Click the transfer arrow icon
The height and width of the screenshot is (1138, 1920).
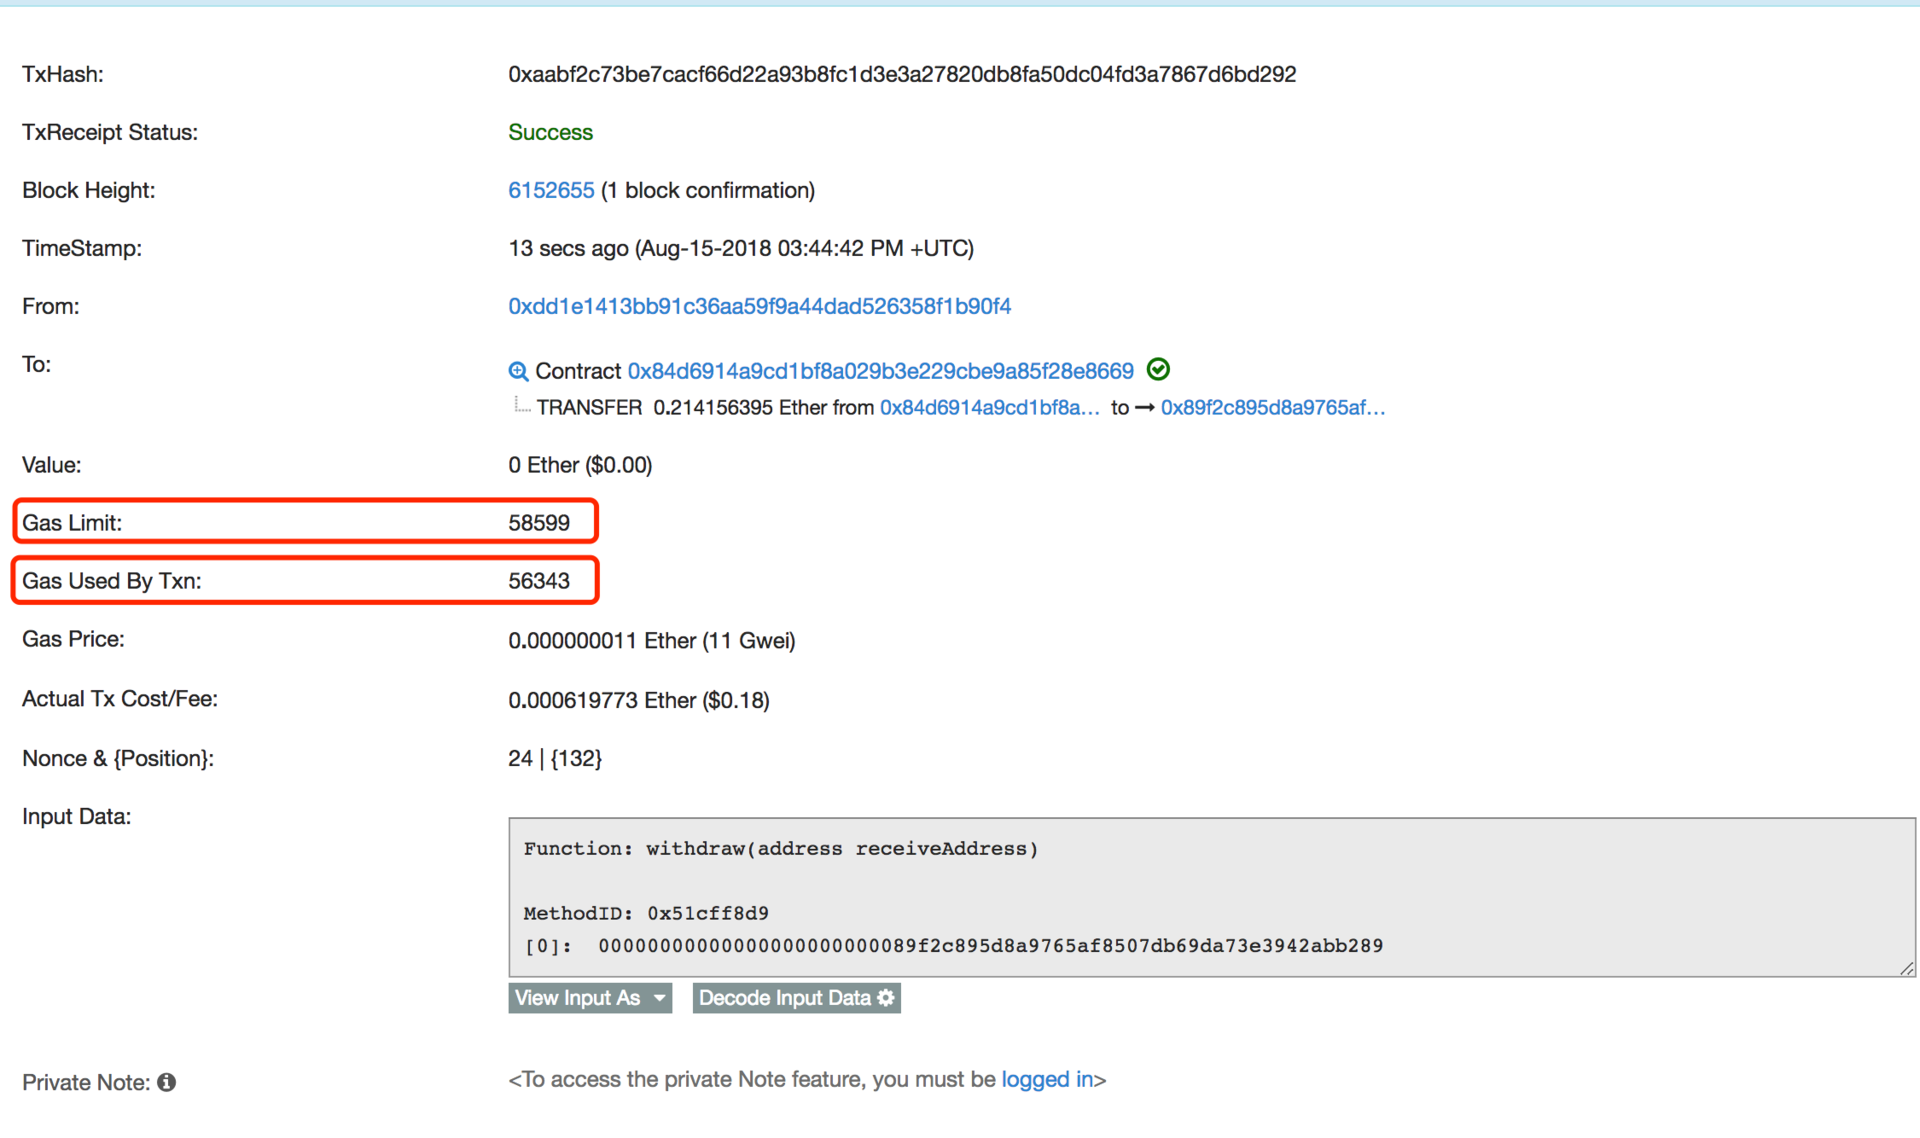click(x=1145, y=408)
